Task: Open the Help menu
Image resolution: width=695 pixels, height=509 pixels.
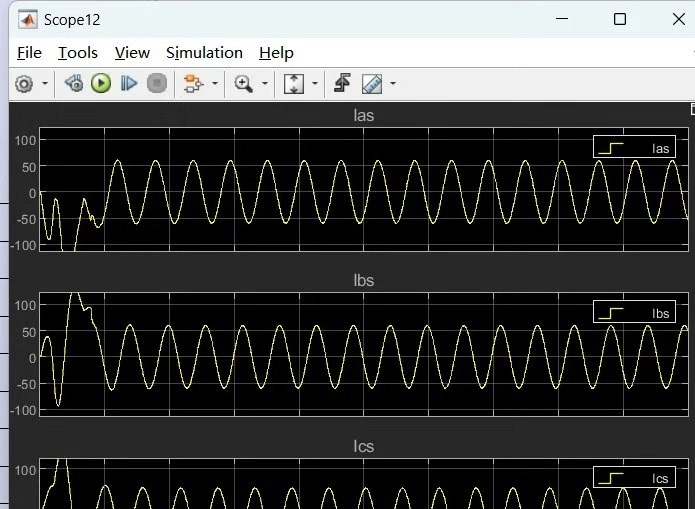Action: click(x=276, y=53)
